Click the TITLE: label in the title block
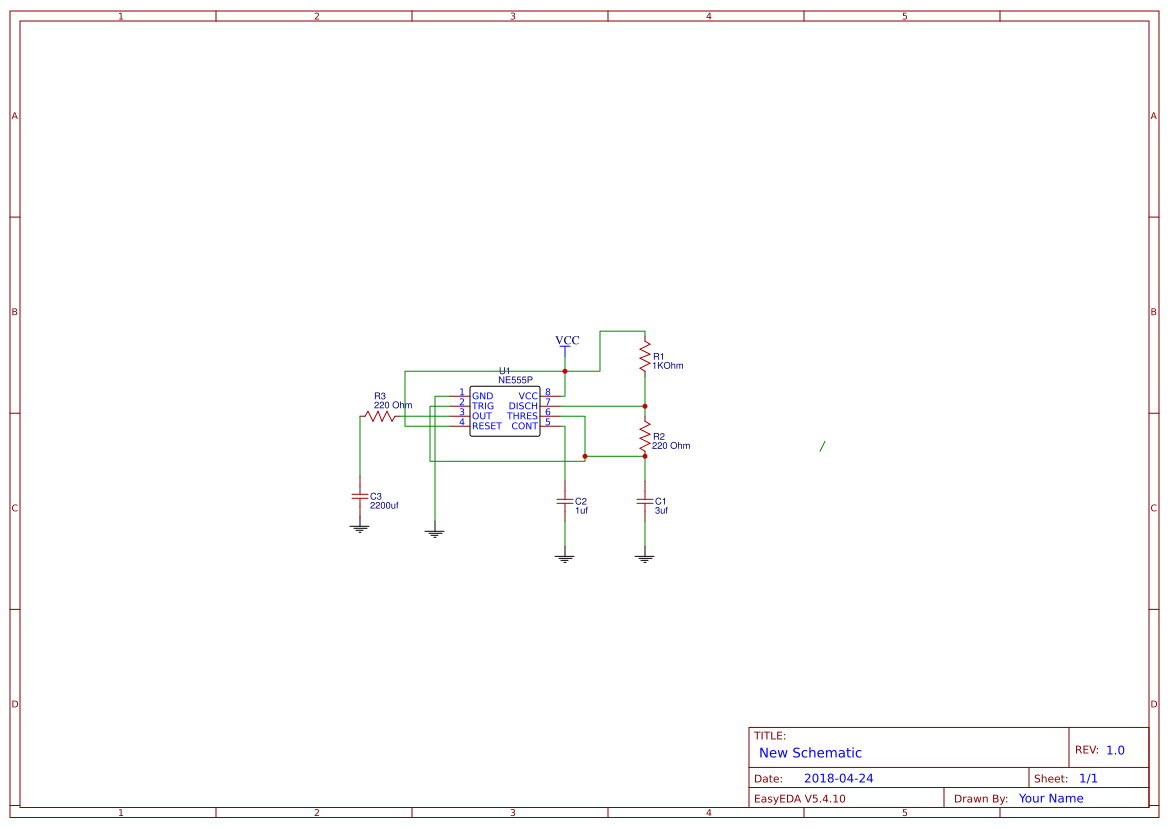The width and height of the screenshot is (1169, 828). click(769, 736)
